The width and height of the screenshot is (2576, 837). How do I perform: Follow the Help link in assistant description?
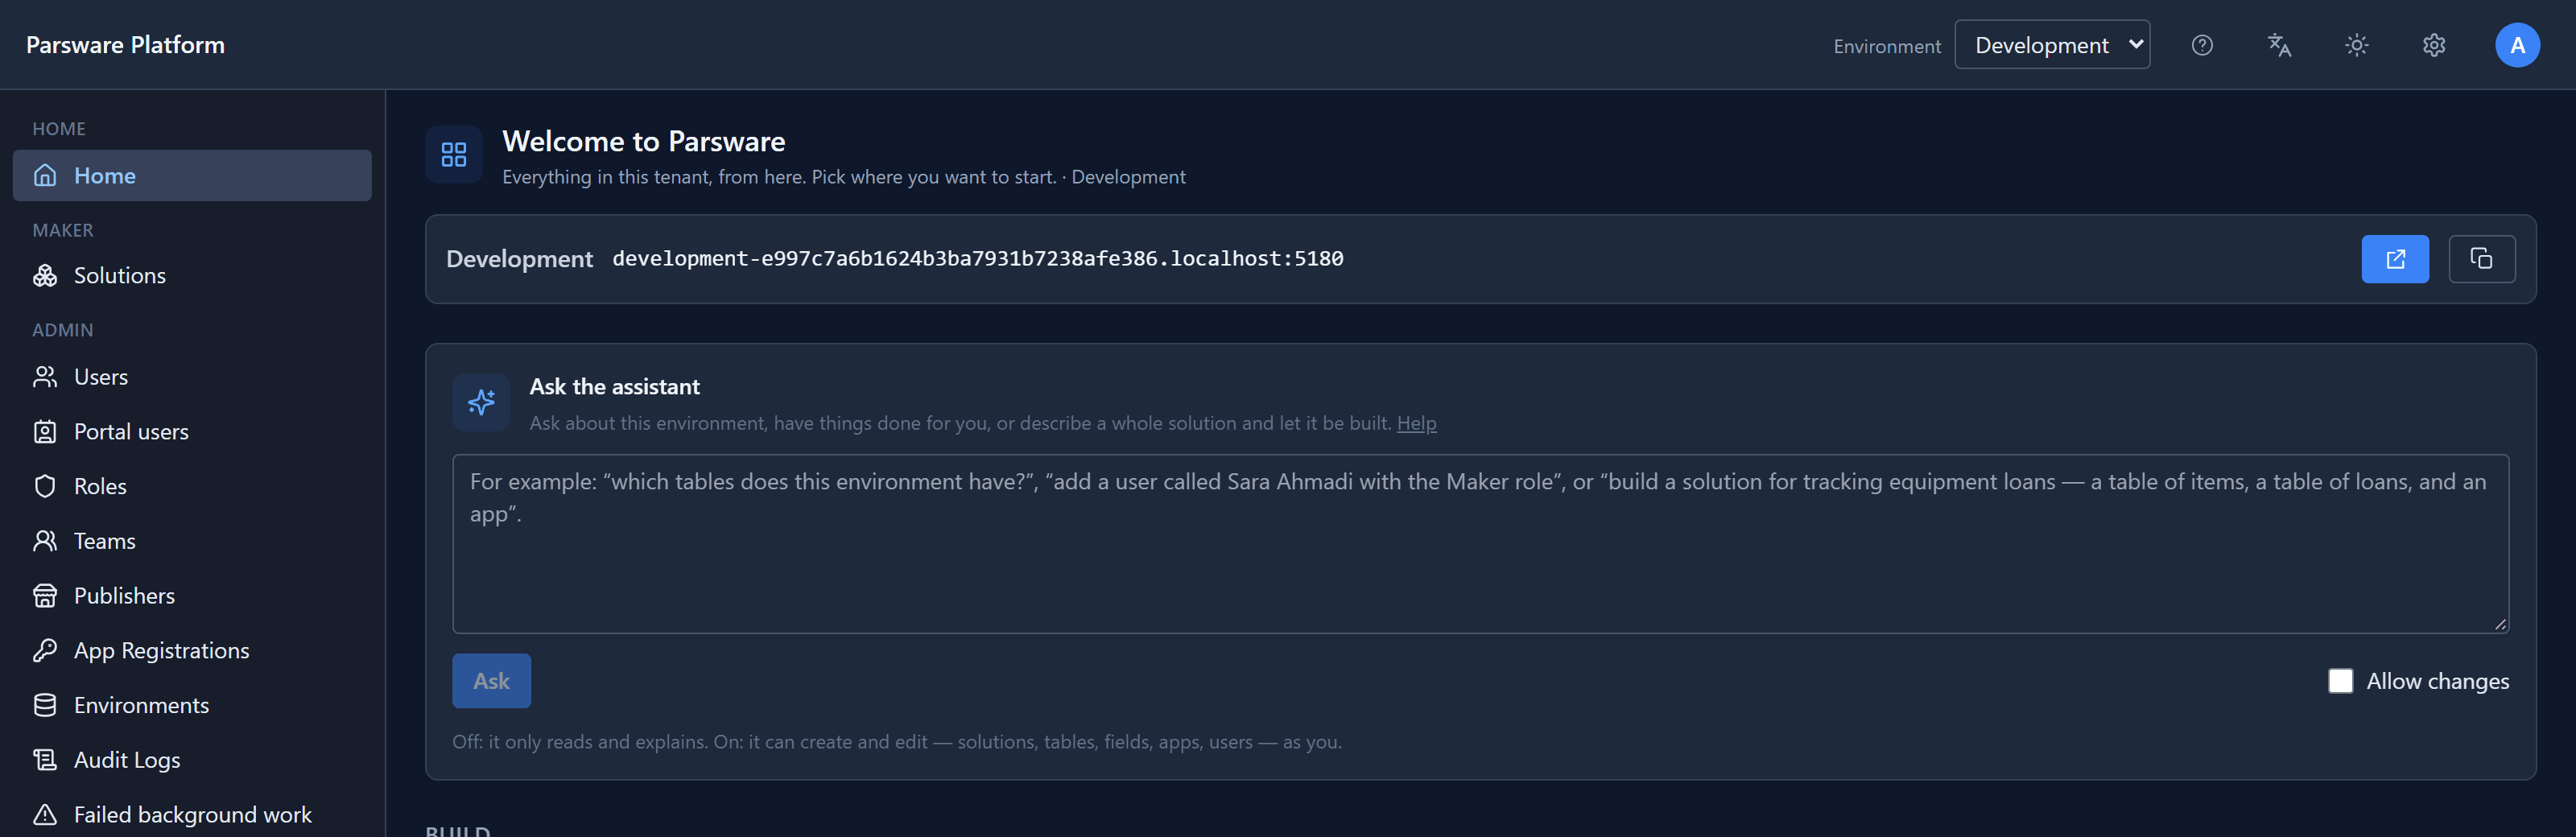coord(1416,423)
